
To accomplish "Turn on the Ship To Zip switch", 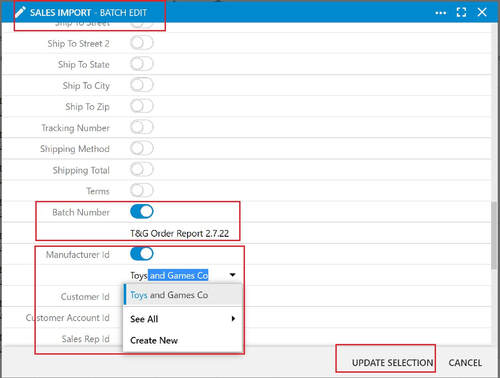I will coord(142,106).
